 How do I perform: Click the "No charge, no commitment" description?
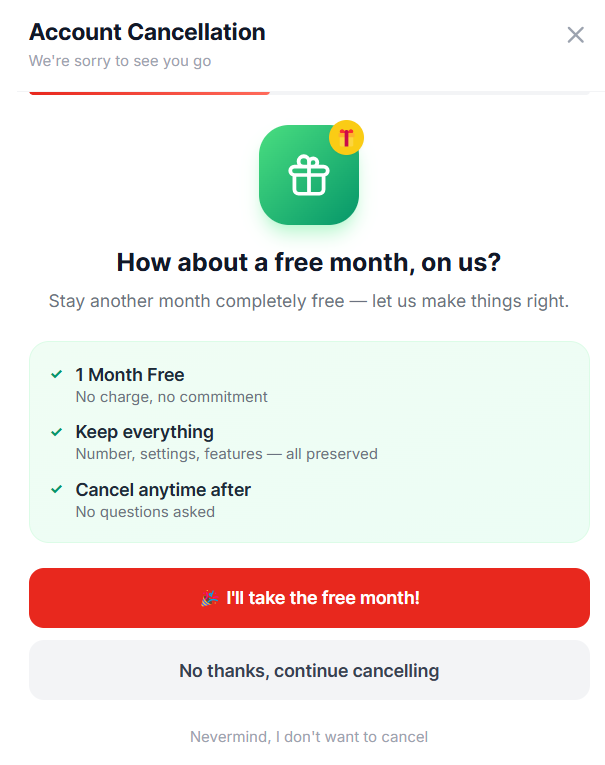[172, 397]
